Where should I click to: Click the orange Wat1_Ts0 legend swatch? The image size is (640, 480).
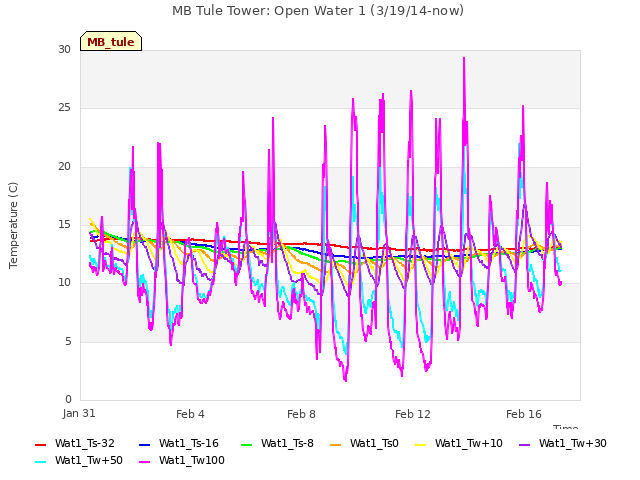coord(336,444)
